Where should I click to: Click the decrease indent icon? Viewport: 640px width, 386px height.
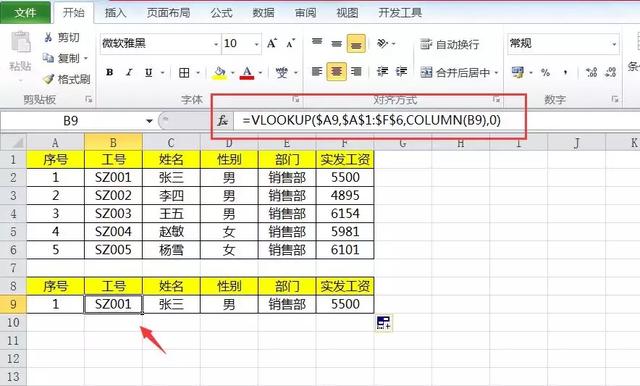(382, 72)
